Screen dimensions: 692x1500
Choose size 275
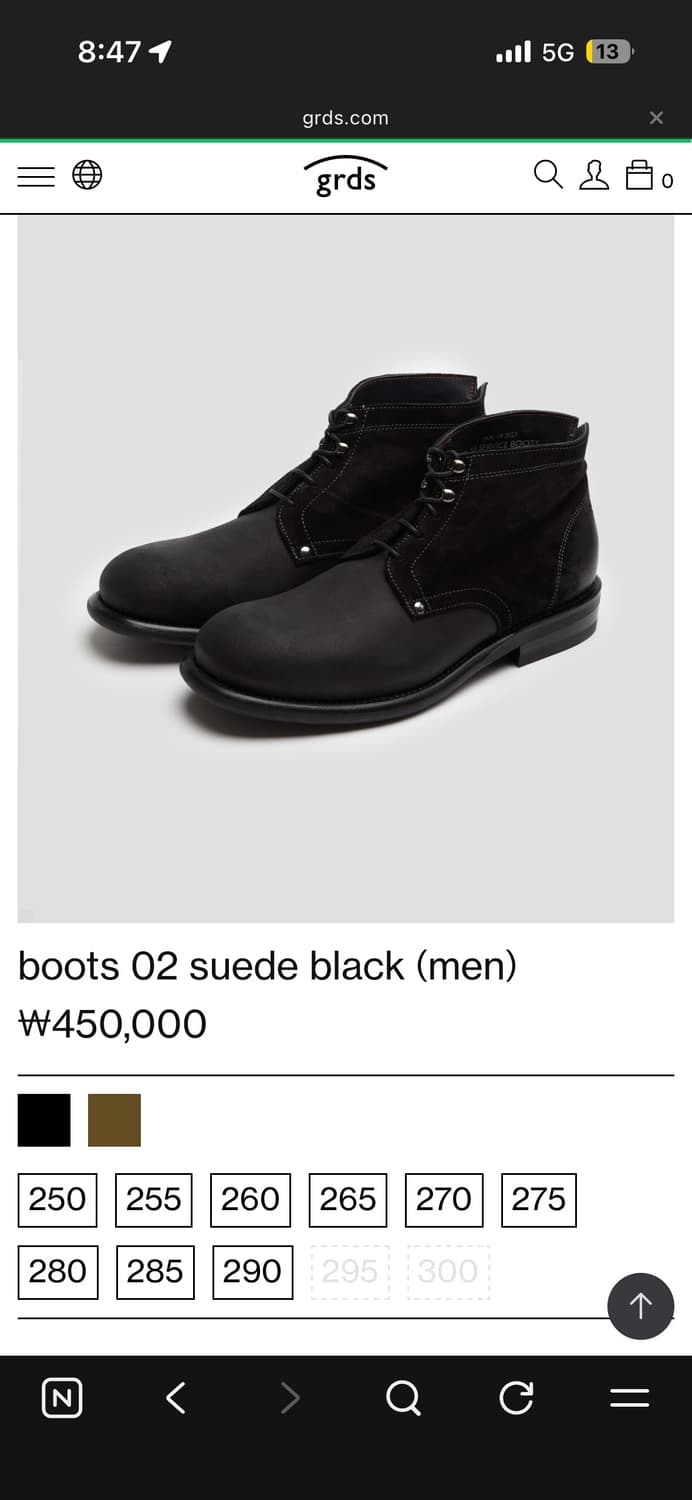point(539,1200)
